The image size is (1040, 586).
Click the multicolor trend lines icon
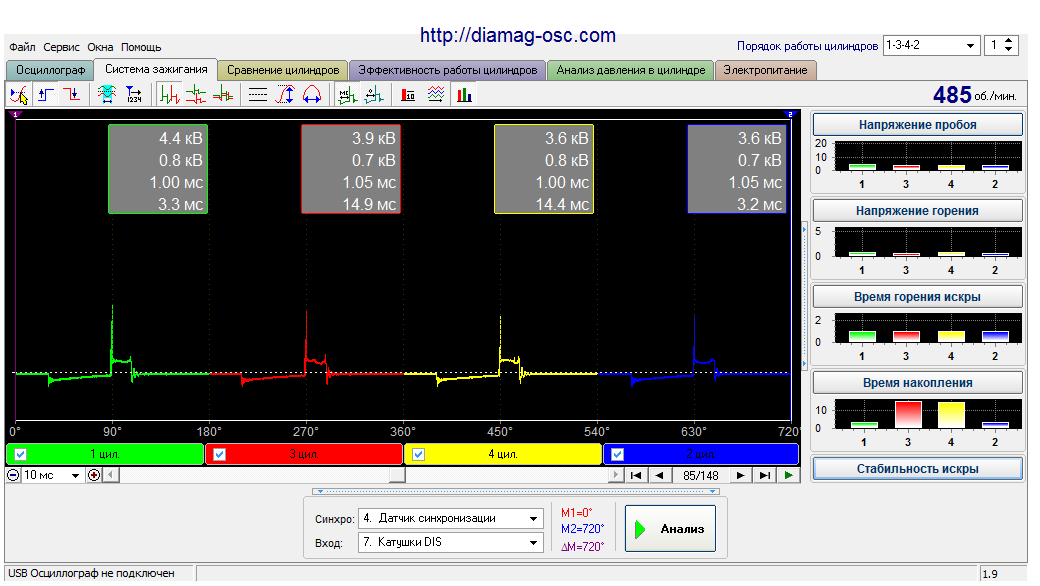436,95
